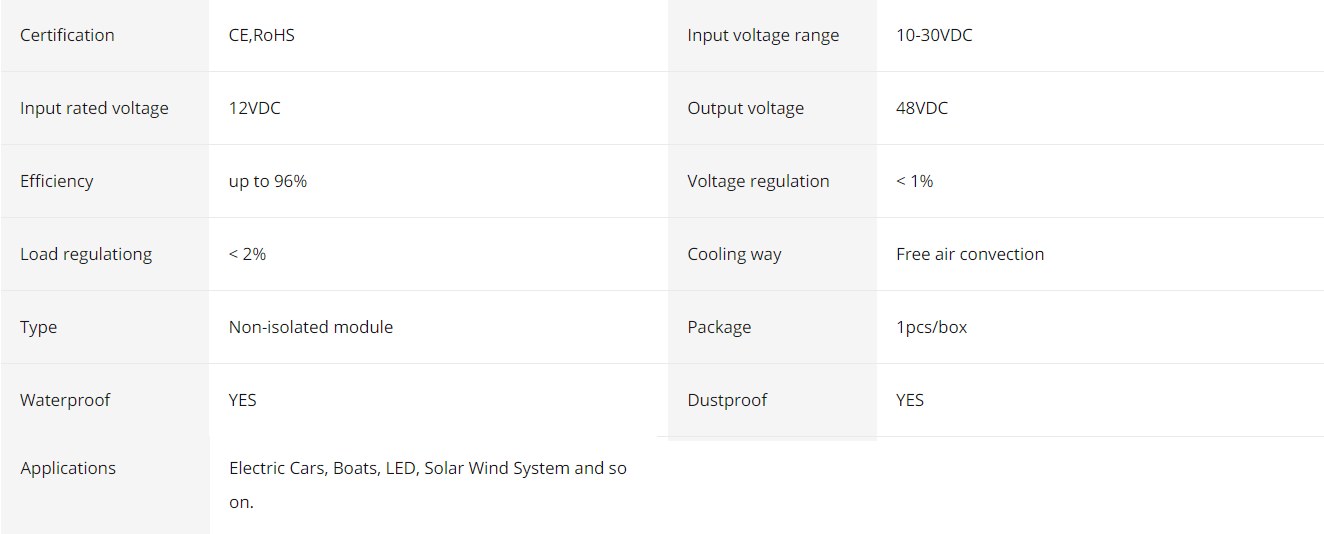Click the YES value beside Dustproof

click(909, 400)
